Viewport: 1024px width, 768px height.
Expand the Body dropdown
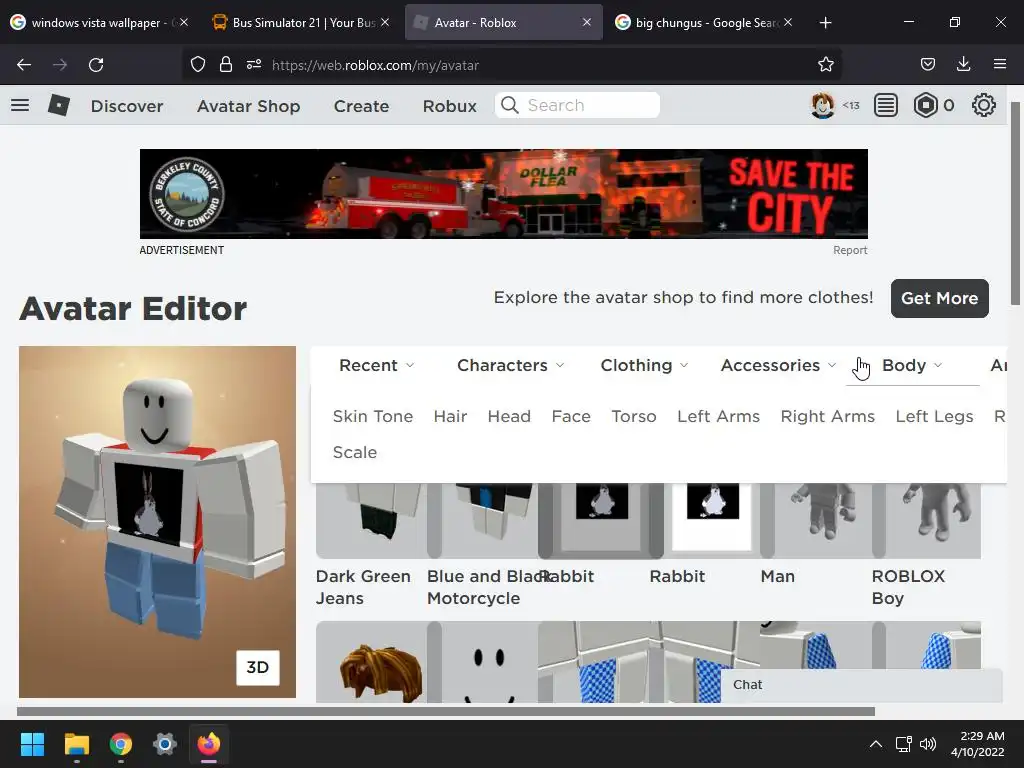click(x=912, y=365)
